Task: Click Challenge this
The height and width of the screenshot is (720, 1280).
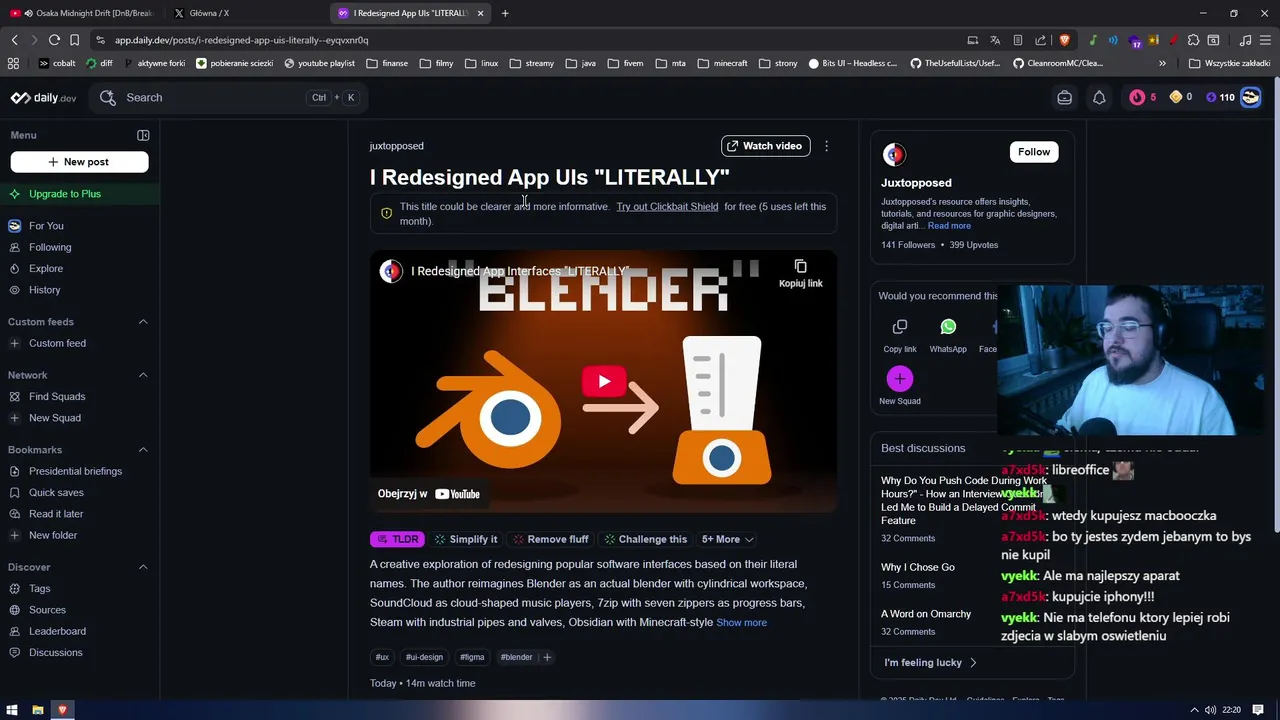Action: coord(645,539)
